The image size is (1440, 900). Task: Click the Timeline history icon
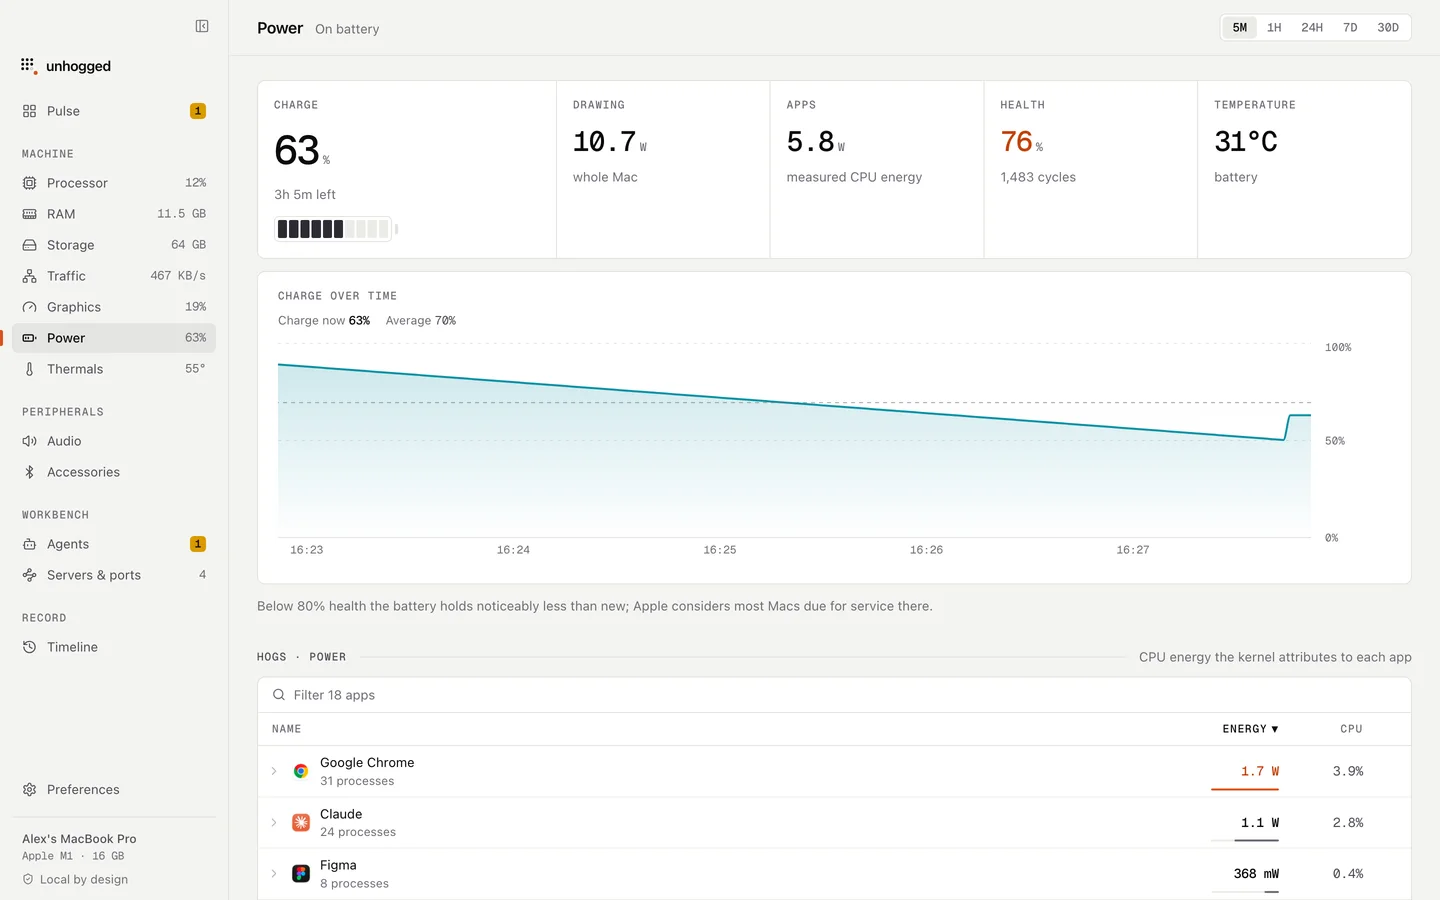[29, 647]
